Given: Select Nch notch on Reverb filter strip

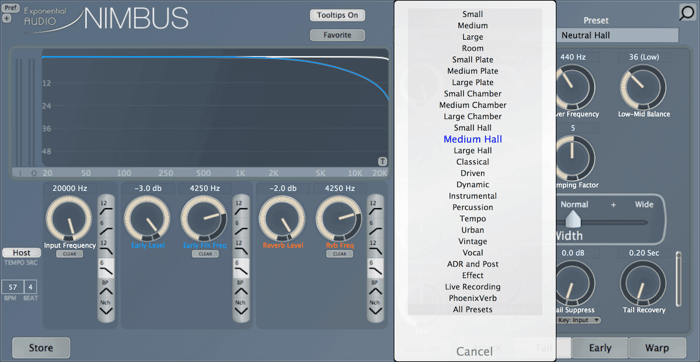Looking at the screenshot, I should [x=375, y=308].
